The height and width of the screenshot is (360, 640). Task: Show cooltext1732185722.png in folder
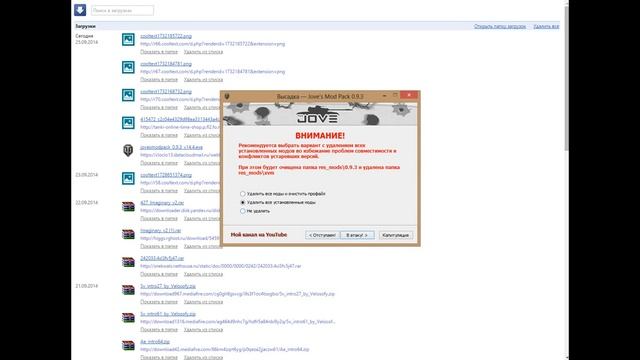pyautogui.click(x=159, y=52)
